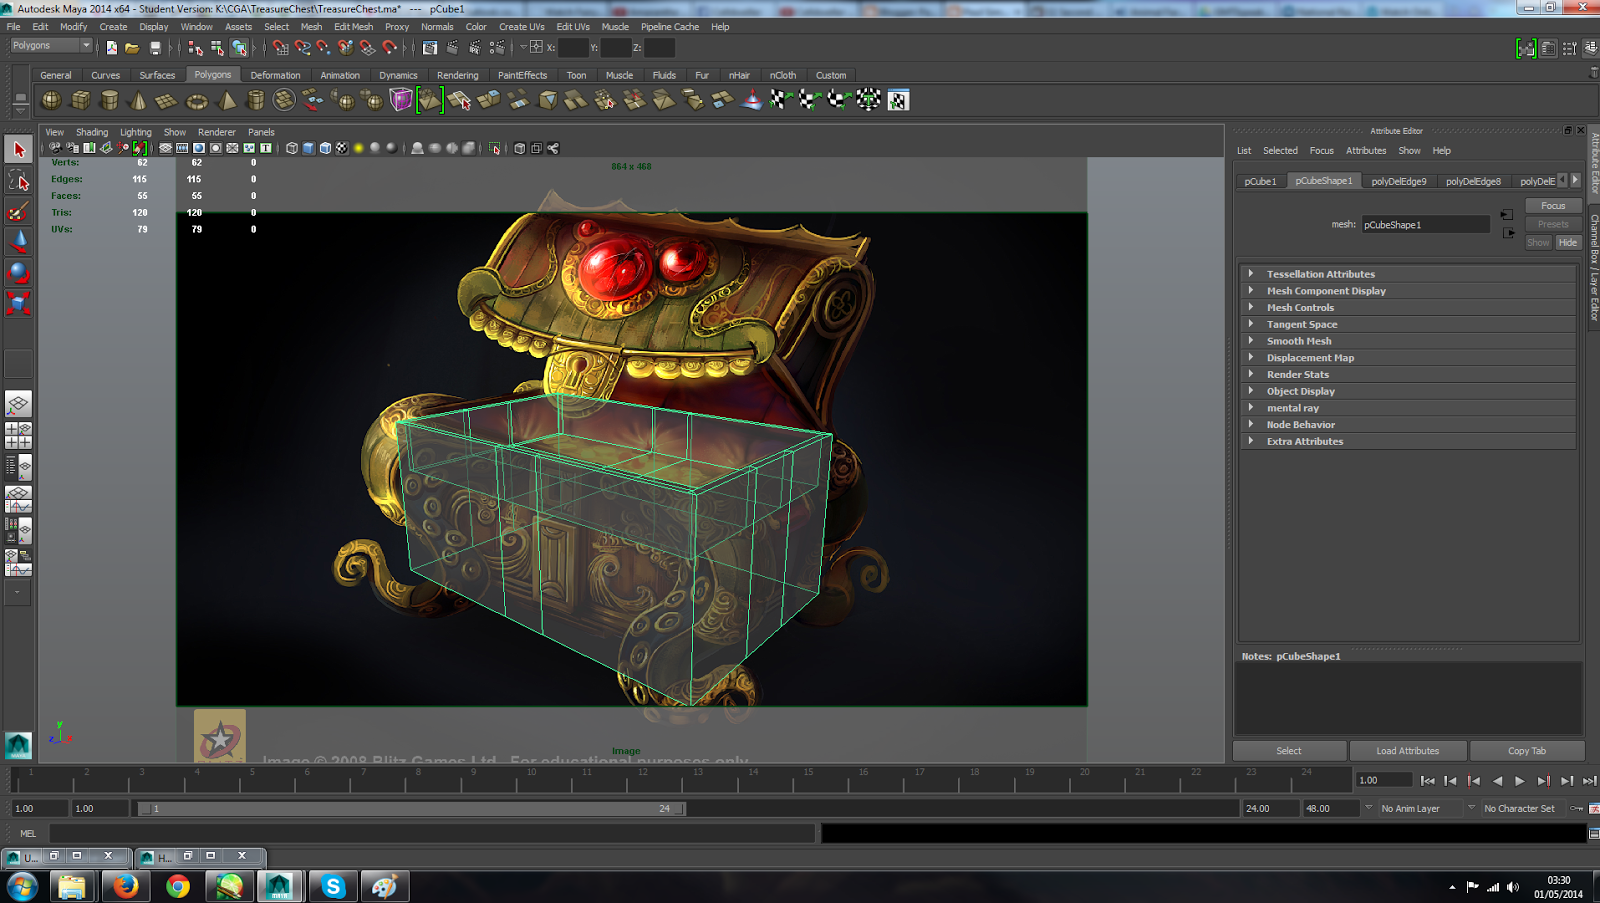
Task: Open Skype from the Windows taskbar
Action: 333,886
